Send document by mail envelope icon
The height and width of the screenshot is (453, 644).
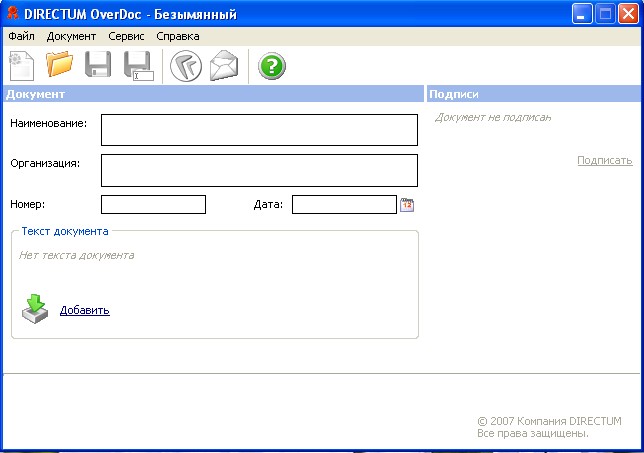pos(224,65)
